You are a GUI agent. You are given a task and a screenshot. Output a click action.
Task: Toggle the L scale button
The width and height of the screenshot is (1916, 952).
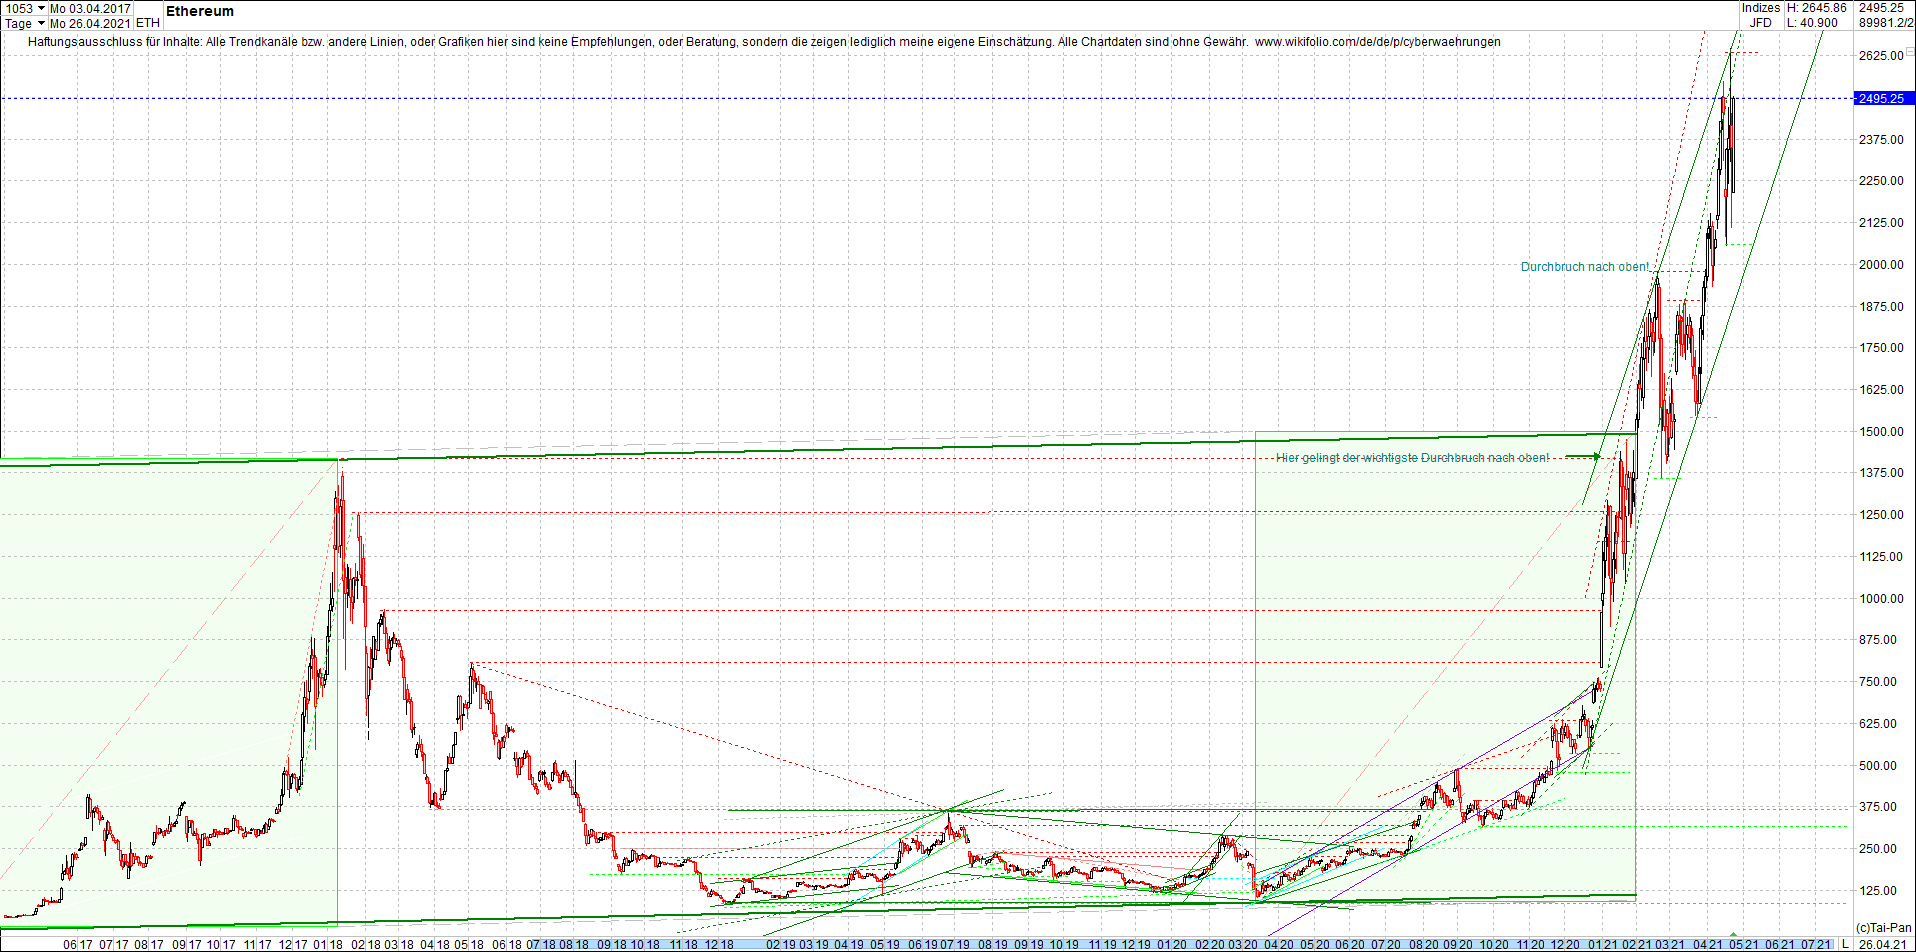[x=1846, y=944]
